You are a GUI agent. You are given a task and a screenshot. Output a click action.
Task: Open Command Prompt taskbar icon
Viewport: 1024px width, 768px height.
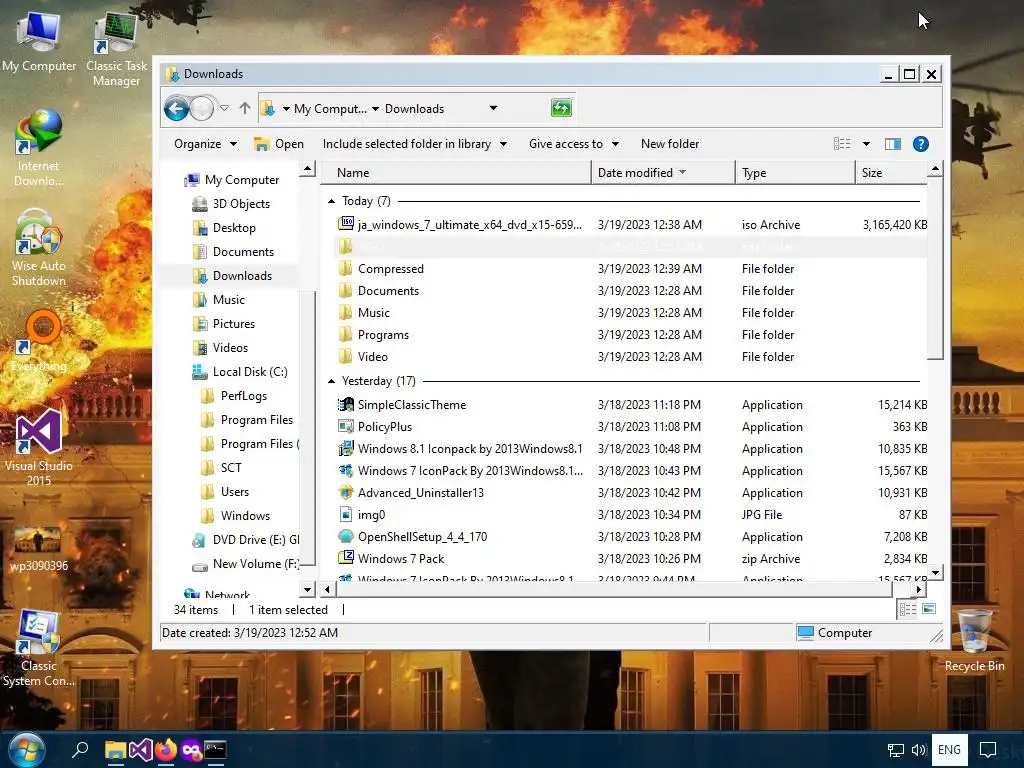click(x=216, y=750)
